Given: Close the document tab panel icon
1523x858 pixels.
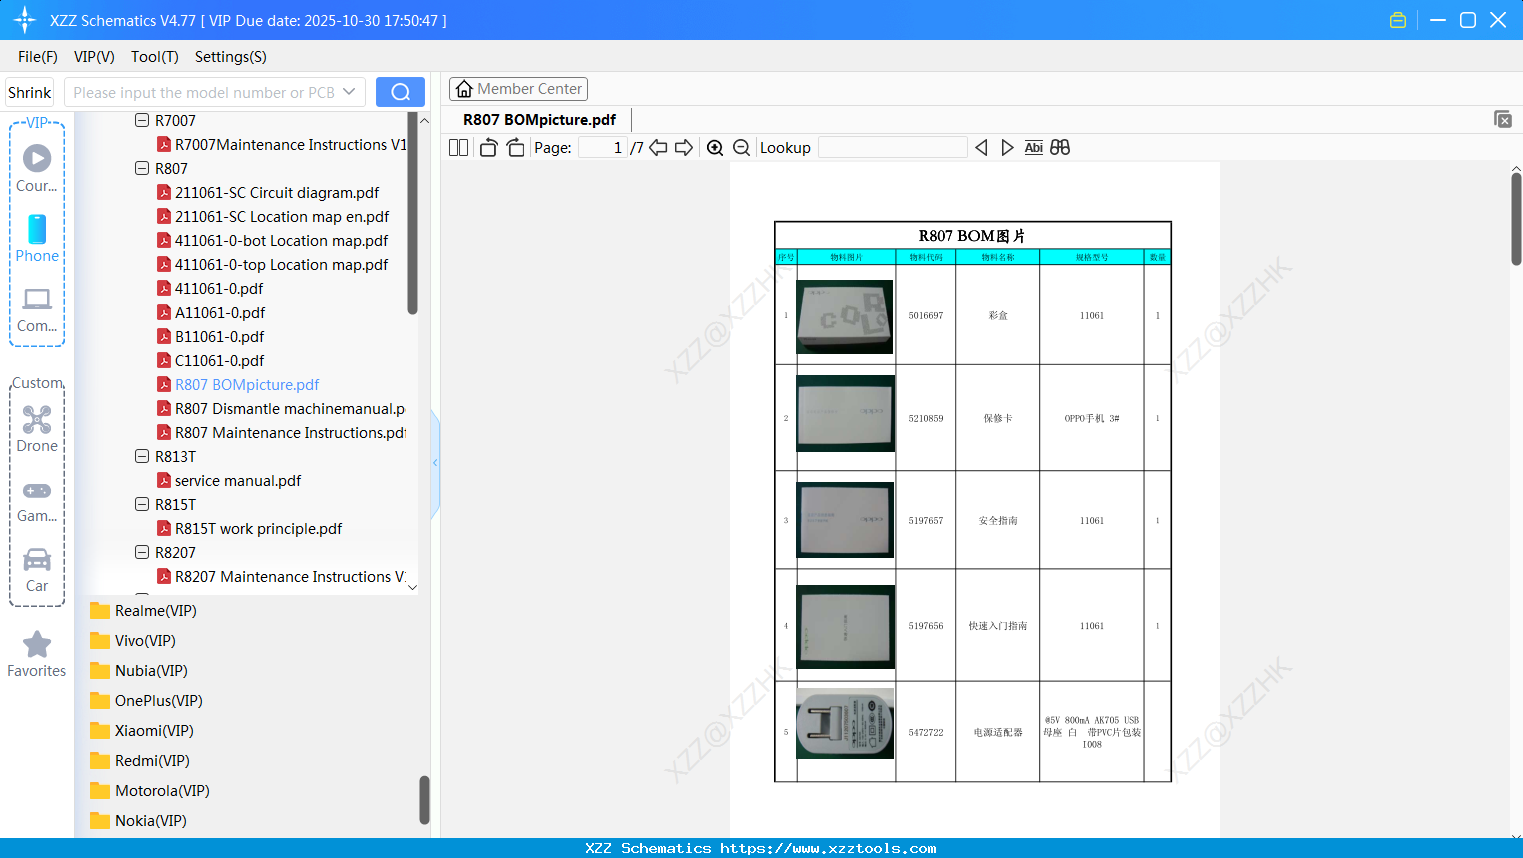Looking at the screenshot, I should click(1503, 119).
